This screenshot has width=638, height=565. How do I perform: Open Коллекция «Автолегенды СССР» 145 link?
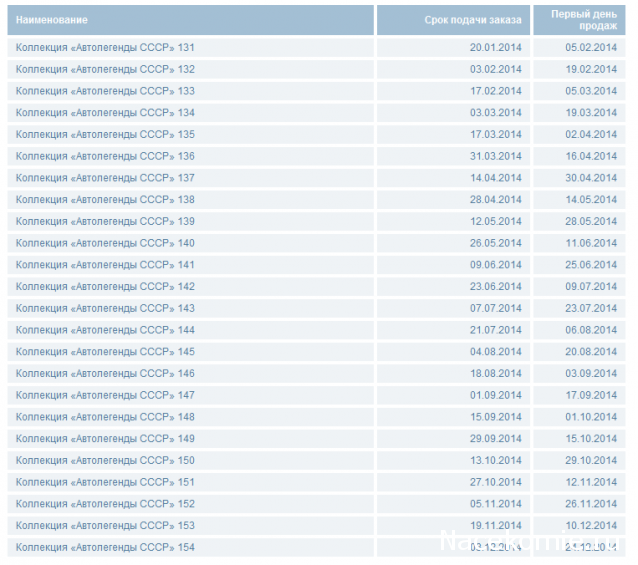click(x=105, y=352)
